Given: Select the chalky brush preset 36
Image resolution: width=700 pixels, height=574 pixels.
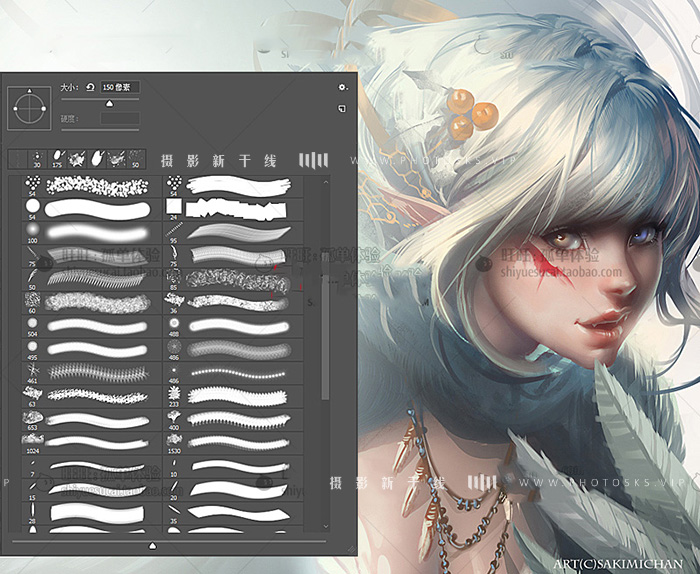Looking at the screenshot, I should (233, 303).
